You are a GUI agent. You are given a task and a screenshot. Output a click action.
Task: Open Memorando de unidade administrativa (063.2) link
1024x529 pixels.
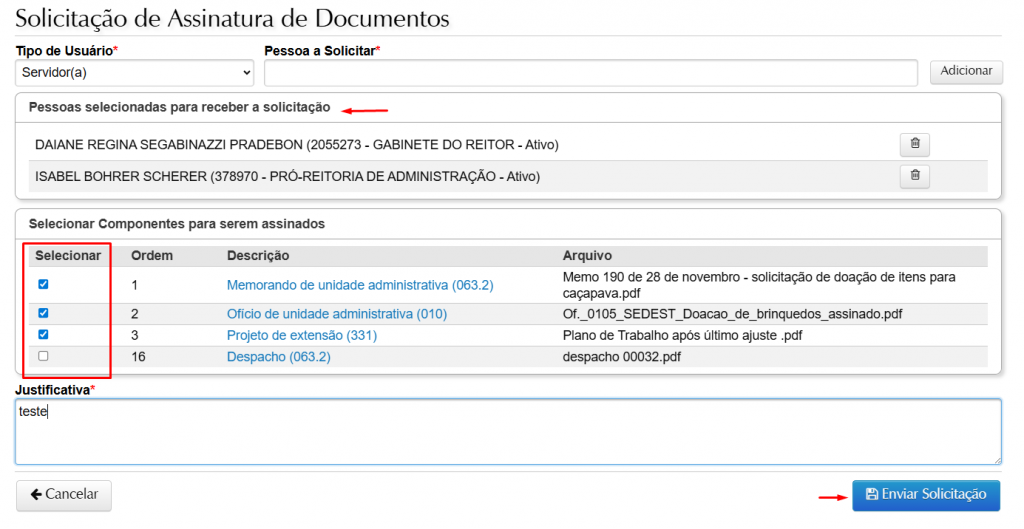tap(360, 285)
